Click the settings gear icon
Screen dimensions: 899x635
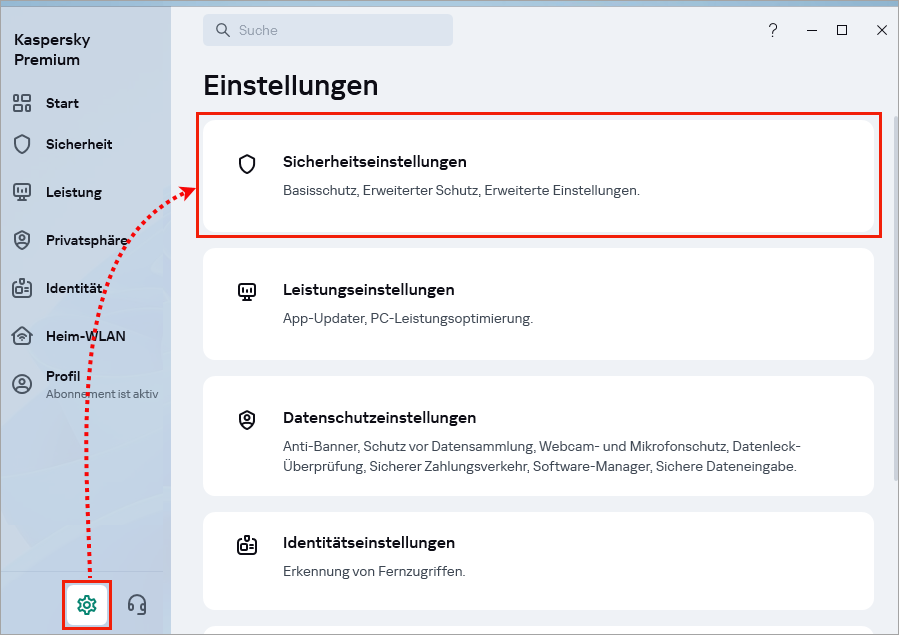point(87,604)
